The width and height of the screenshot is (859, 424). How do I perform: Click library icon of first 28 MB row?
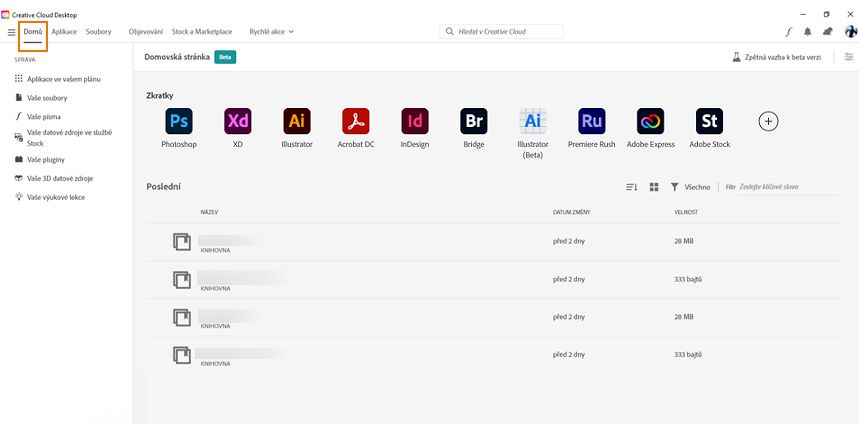182,242
